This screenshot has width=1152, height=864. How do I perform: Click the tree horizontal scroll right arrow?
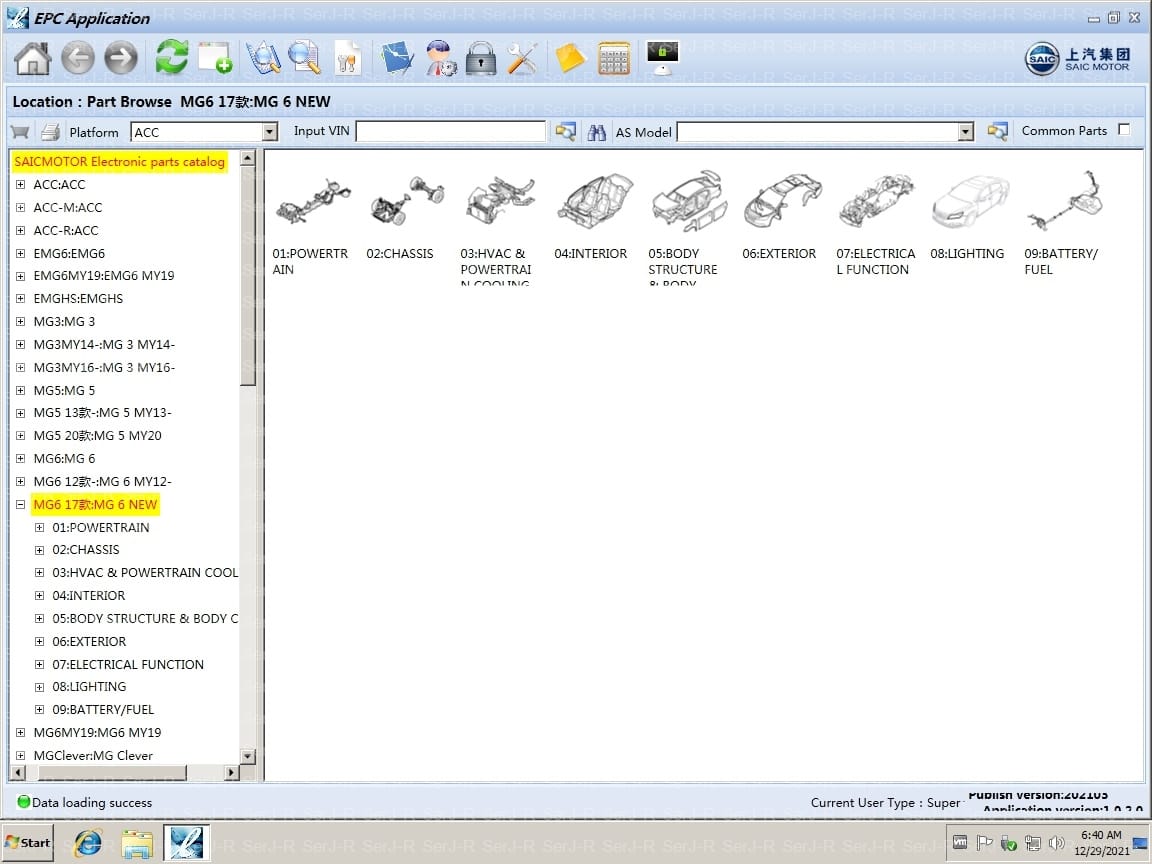(x=231, y=773)
